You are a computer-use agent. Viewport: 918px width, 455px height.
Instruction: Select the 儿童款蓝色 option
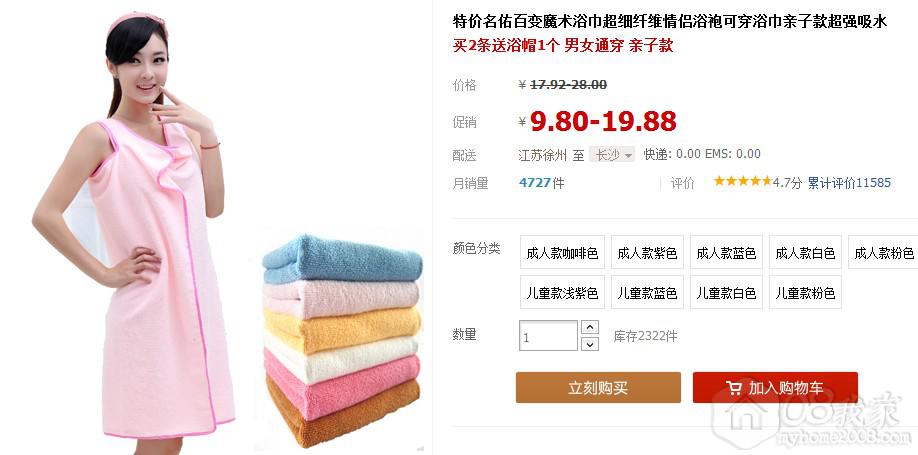pyautogui.click(x=647, y=292)
